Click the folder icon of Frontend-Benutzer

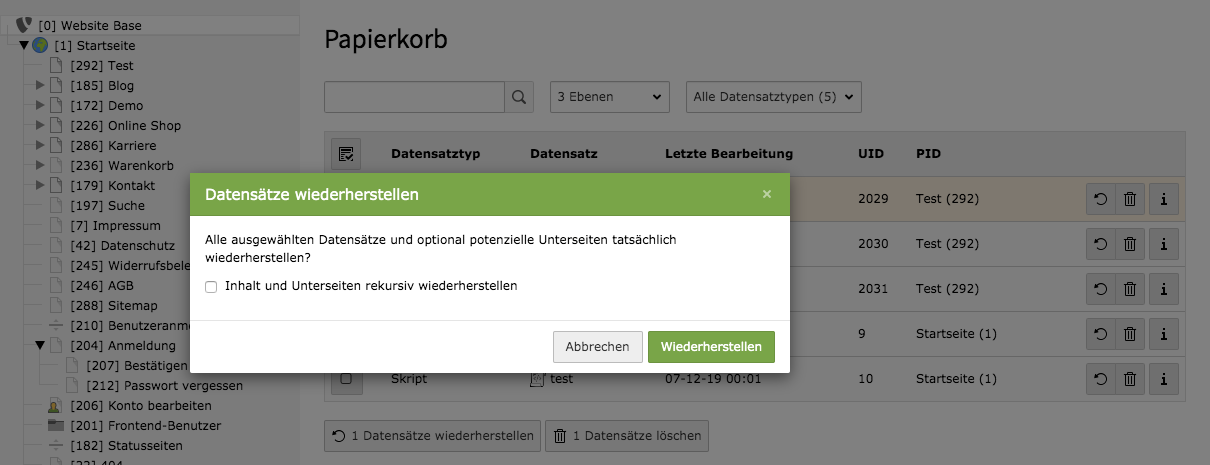[56, 425]
